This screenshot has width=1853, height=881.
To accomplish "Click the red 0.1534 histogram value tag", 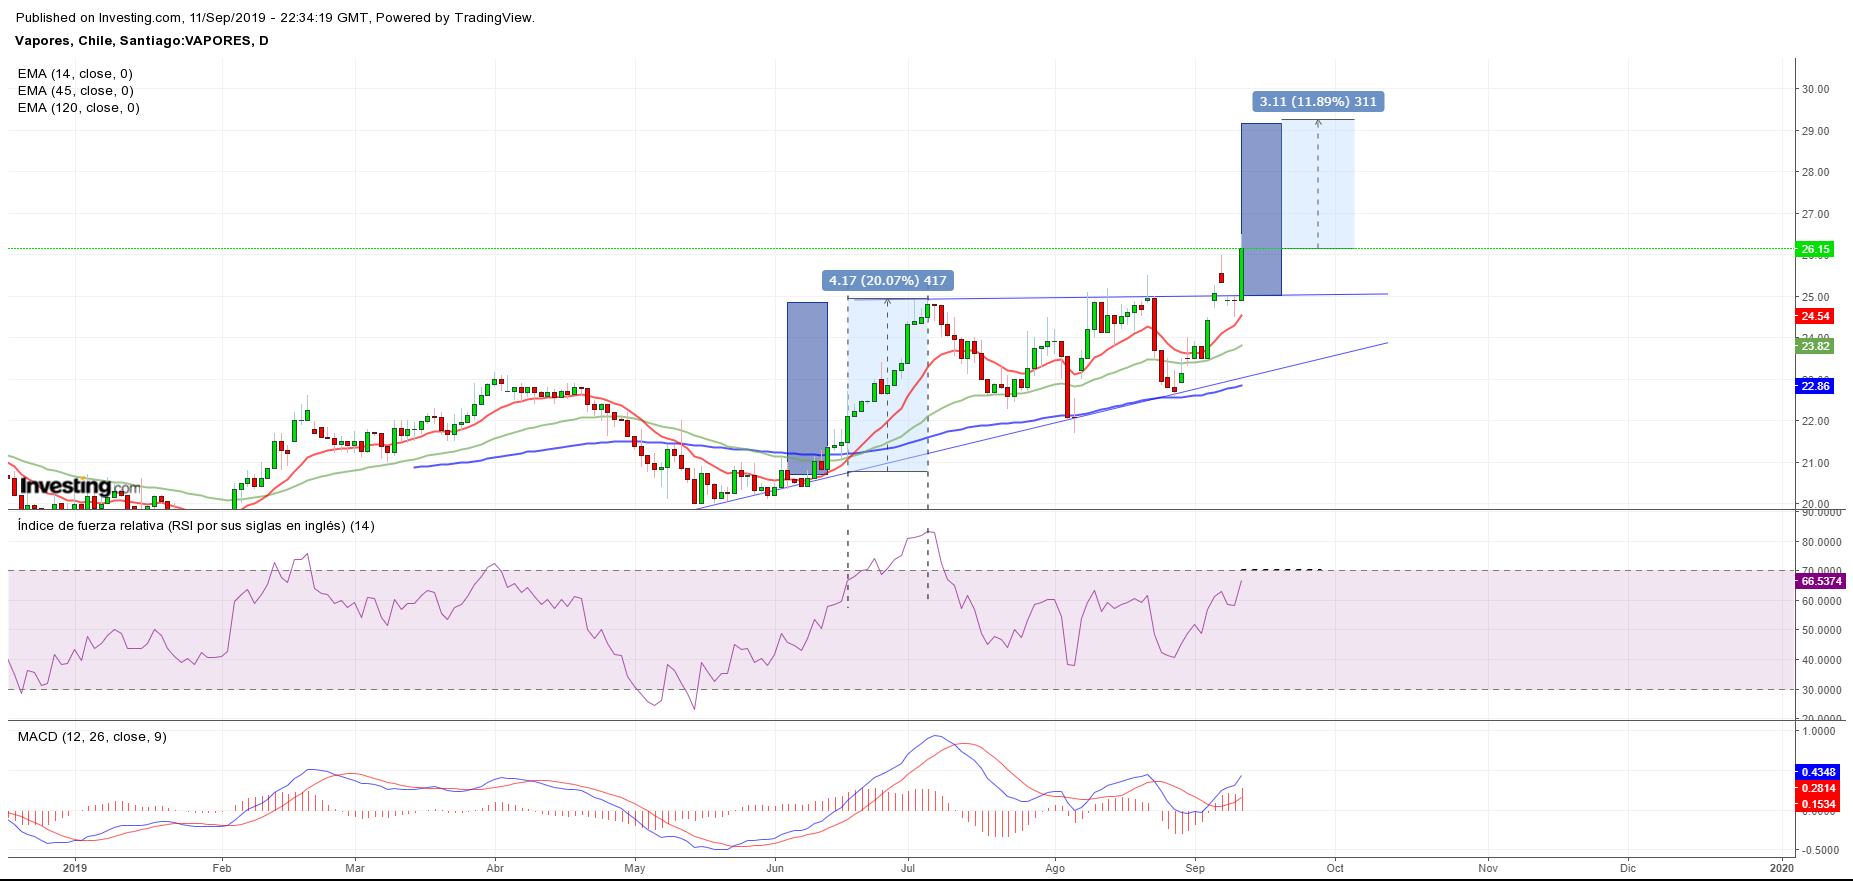I will [1818, 804].
